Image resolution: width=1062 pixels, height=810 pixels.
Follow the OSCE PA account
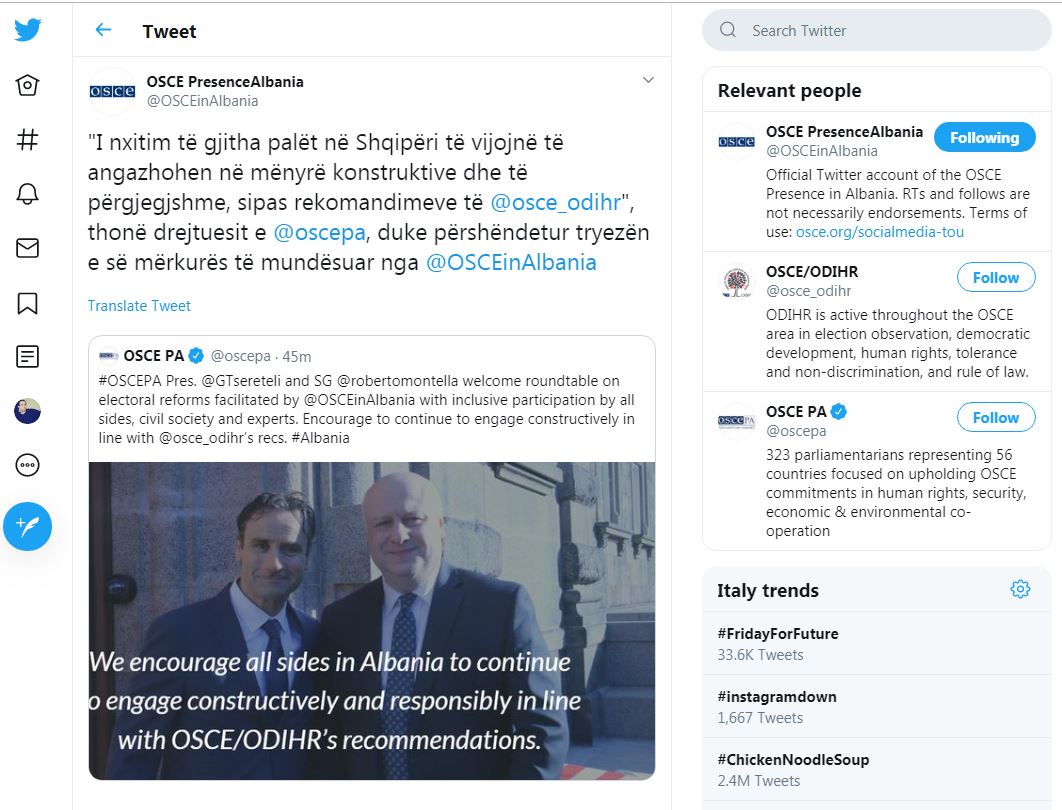(996, 418)
